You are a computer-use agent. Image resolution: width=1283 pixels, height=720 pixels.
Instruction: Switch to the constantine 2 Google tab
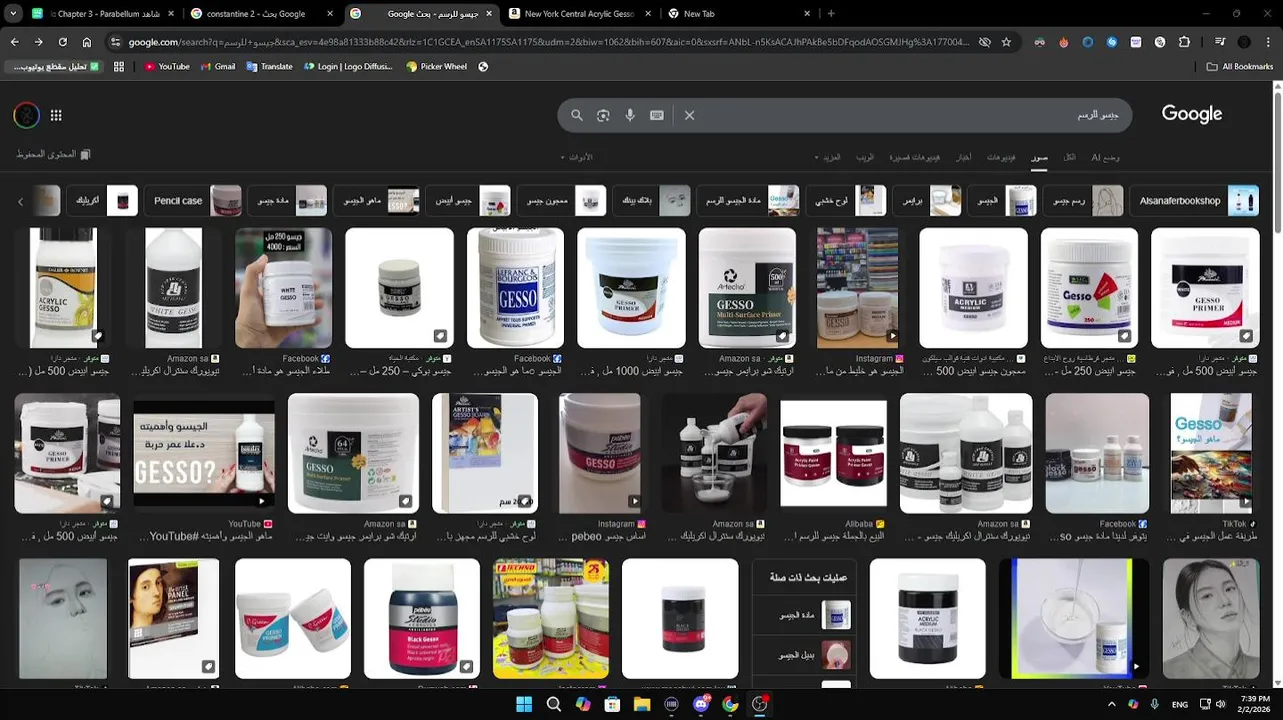pyautogui.click(x=260, y=14)
